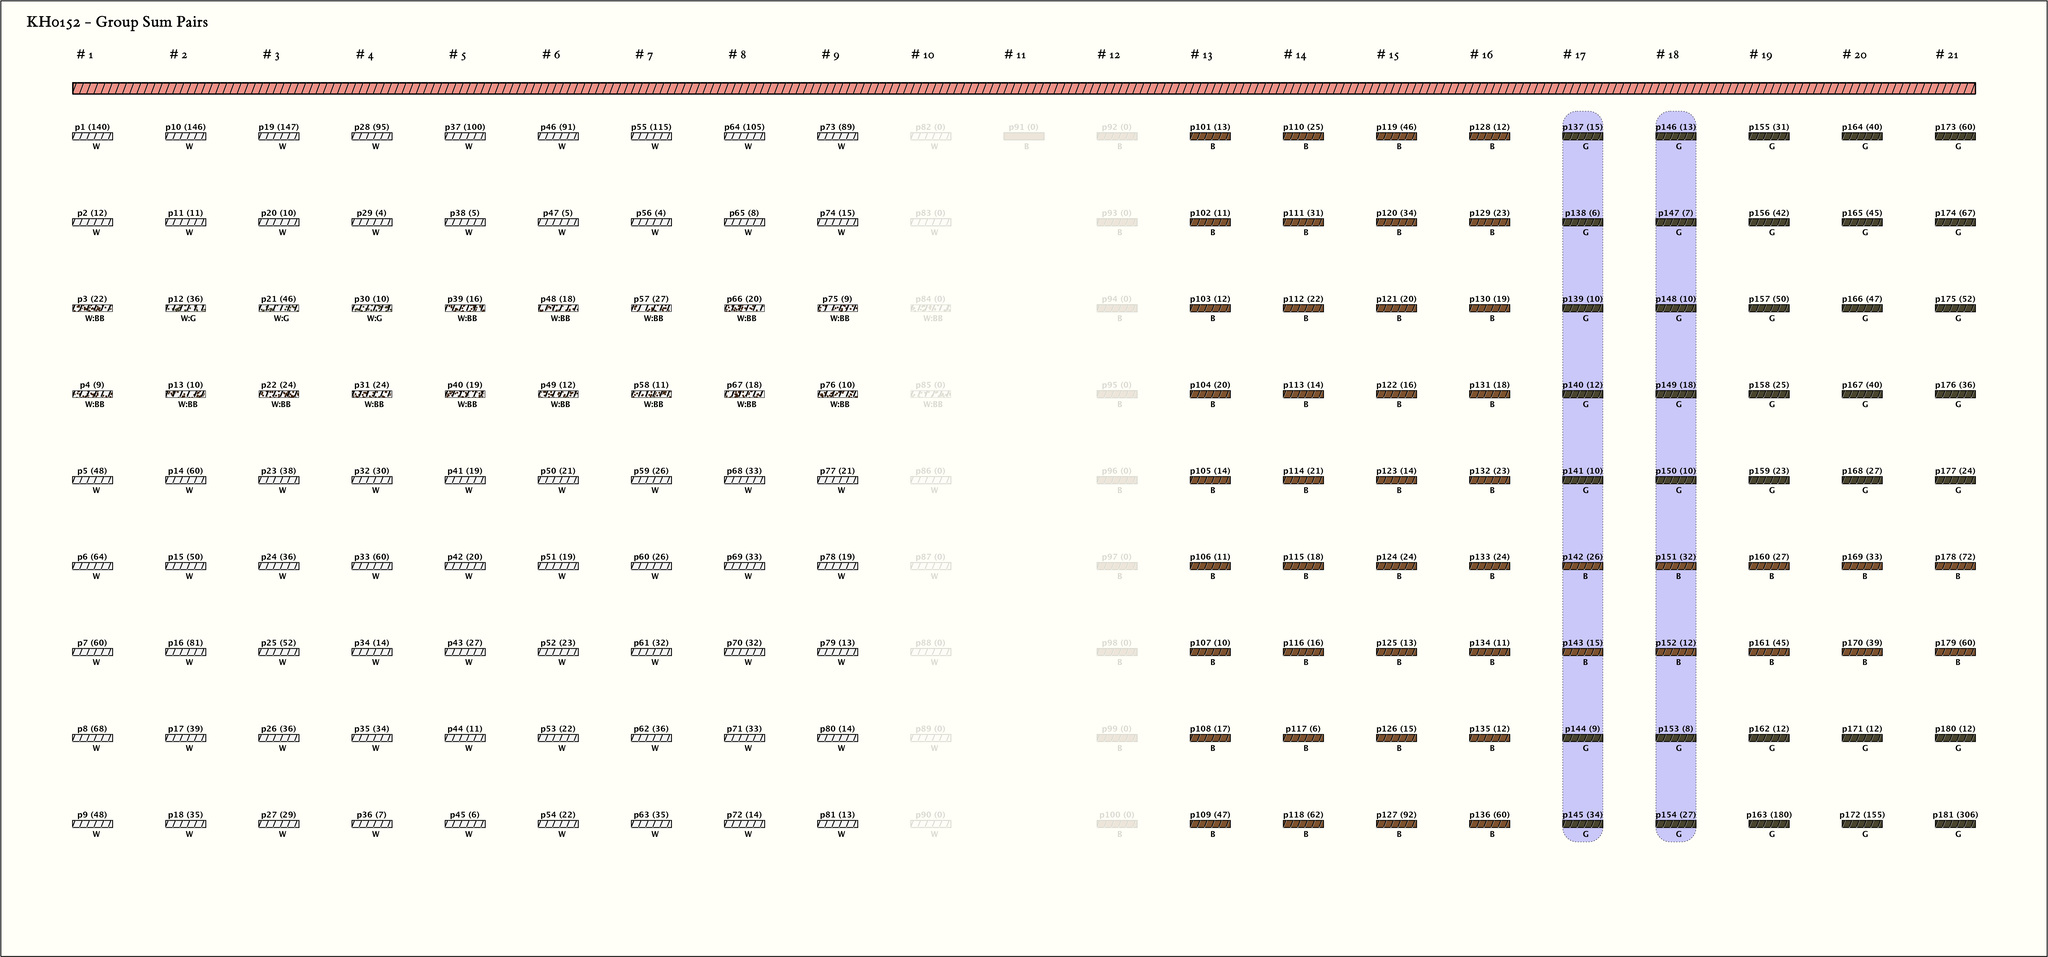Click the # 11 column header

pos(1015,55)
